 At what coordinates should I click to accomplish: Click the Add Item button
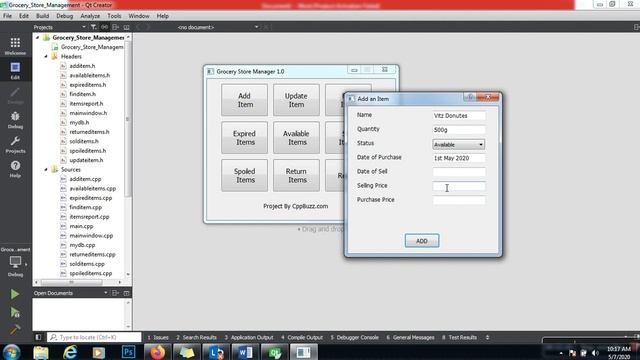[244, 100]
